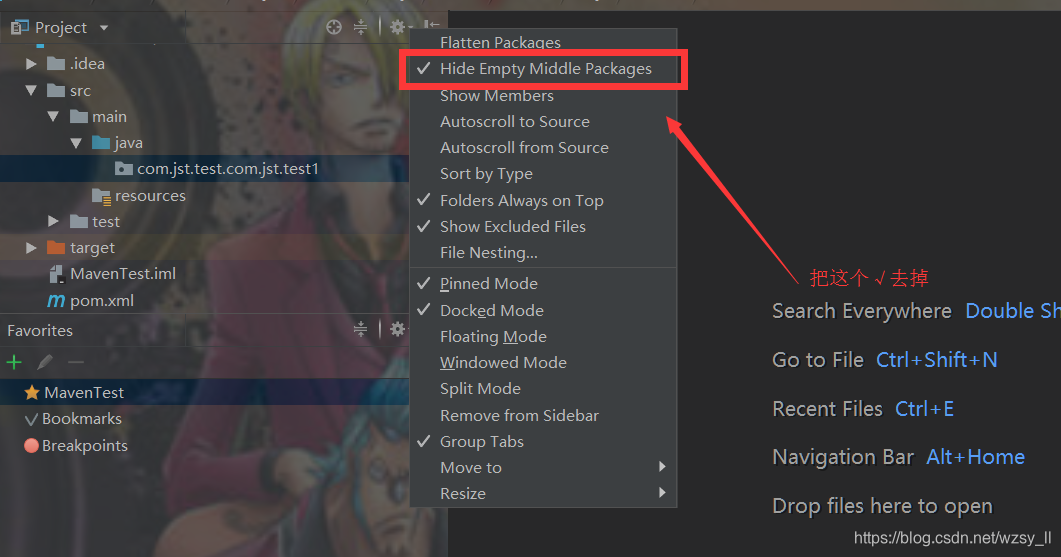Uncheck Hide Empty Middle Packages

[x=543, y=69]
